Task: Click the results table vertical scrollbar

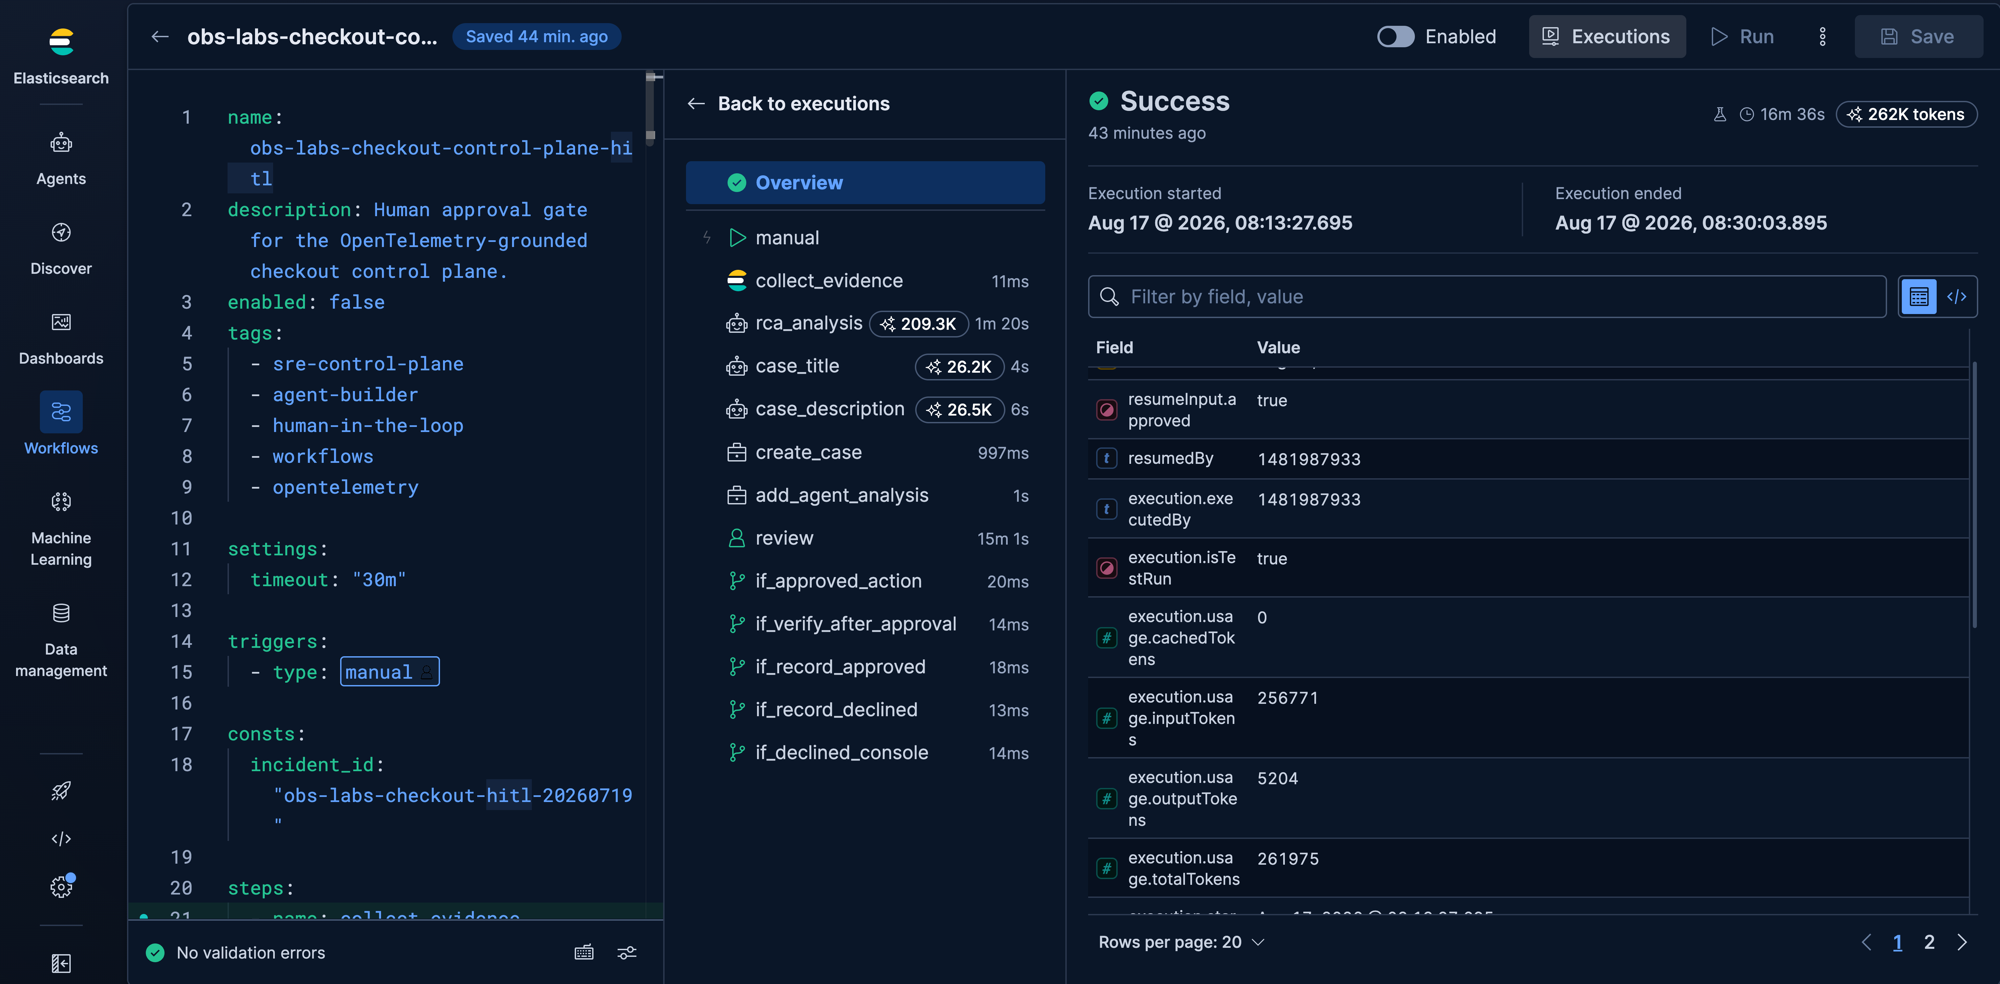Action: 1974,495
